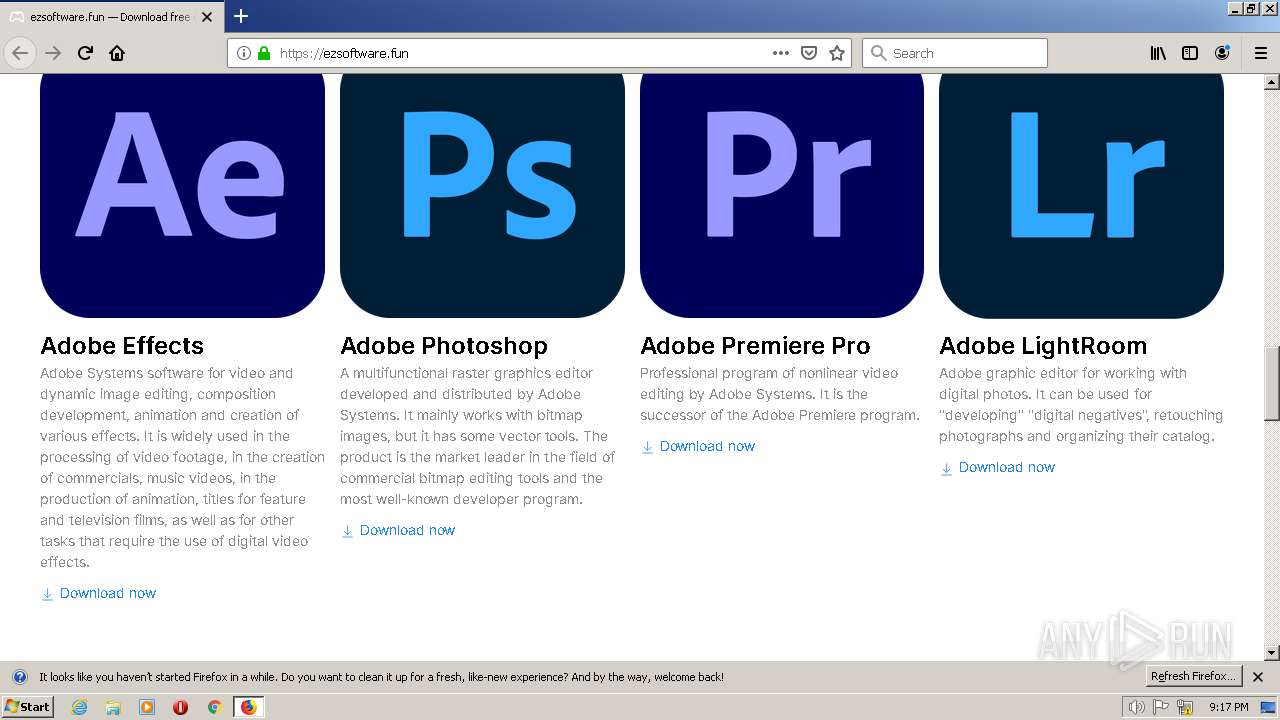Click the Adobe Effects Ae logo thumbnail
This screenshot has height=720, width=1280.
pos(182,195)
